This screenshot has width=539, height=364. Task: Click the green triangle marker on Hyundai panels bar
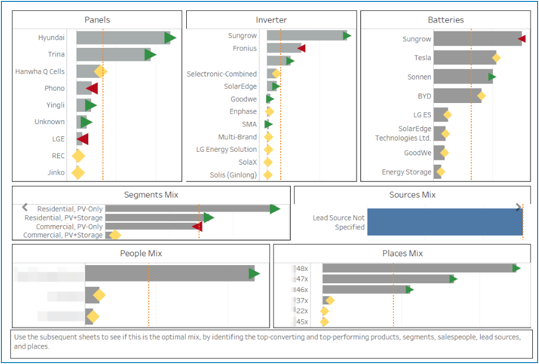pos(170,38)
